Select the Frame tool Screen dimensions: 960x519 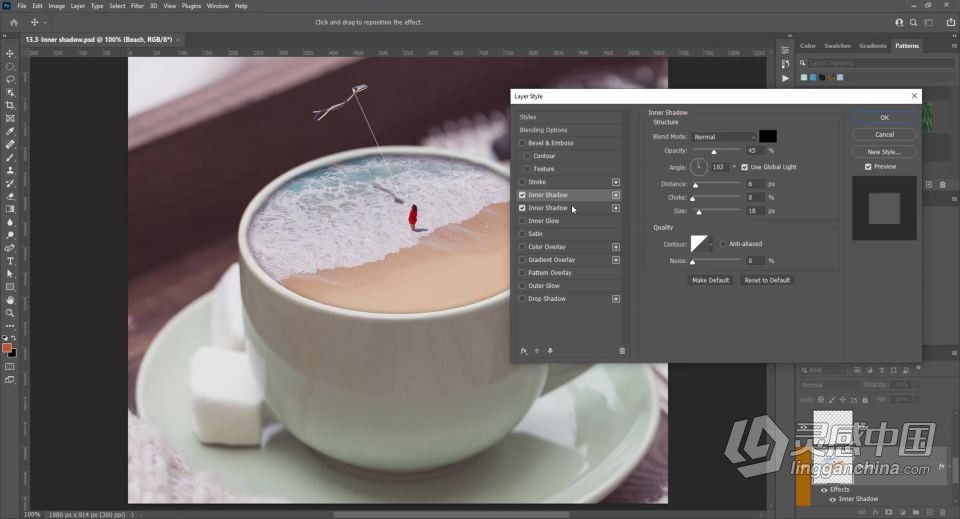tap(10, 119)
